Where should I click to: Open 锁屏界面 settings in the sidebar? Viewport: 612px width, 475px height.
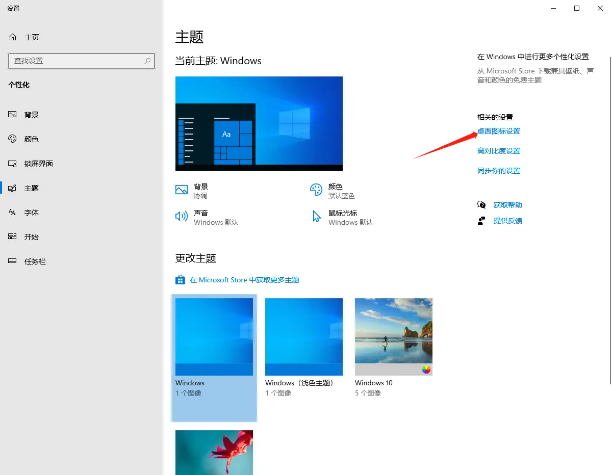pyautogui.click(x=39, y=163)
